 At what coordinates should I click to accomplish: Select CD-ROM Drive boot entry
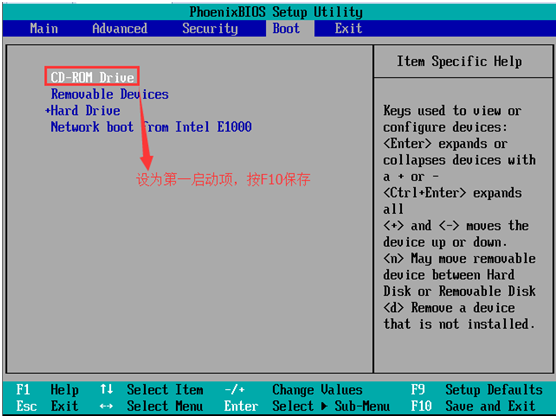(x=92, y=77)
